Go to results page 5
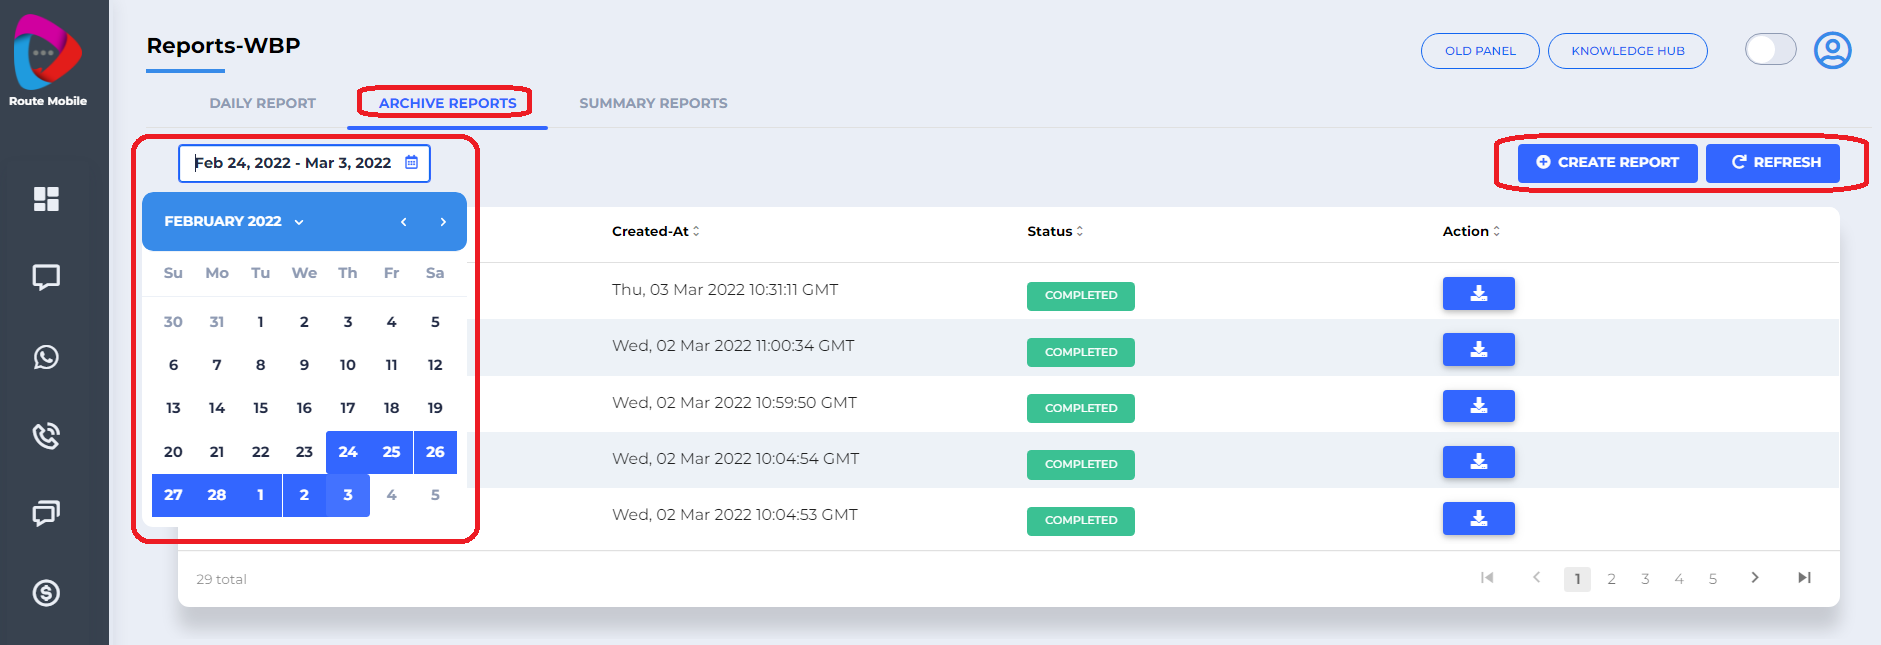This screenshot has width=1881, height=645. coord(1713,579)
